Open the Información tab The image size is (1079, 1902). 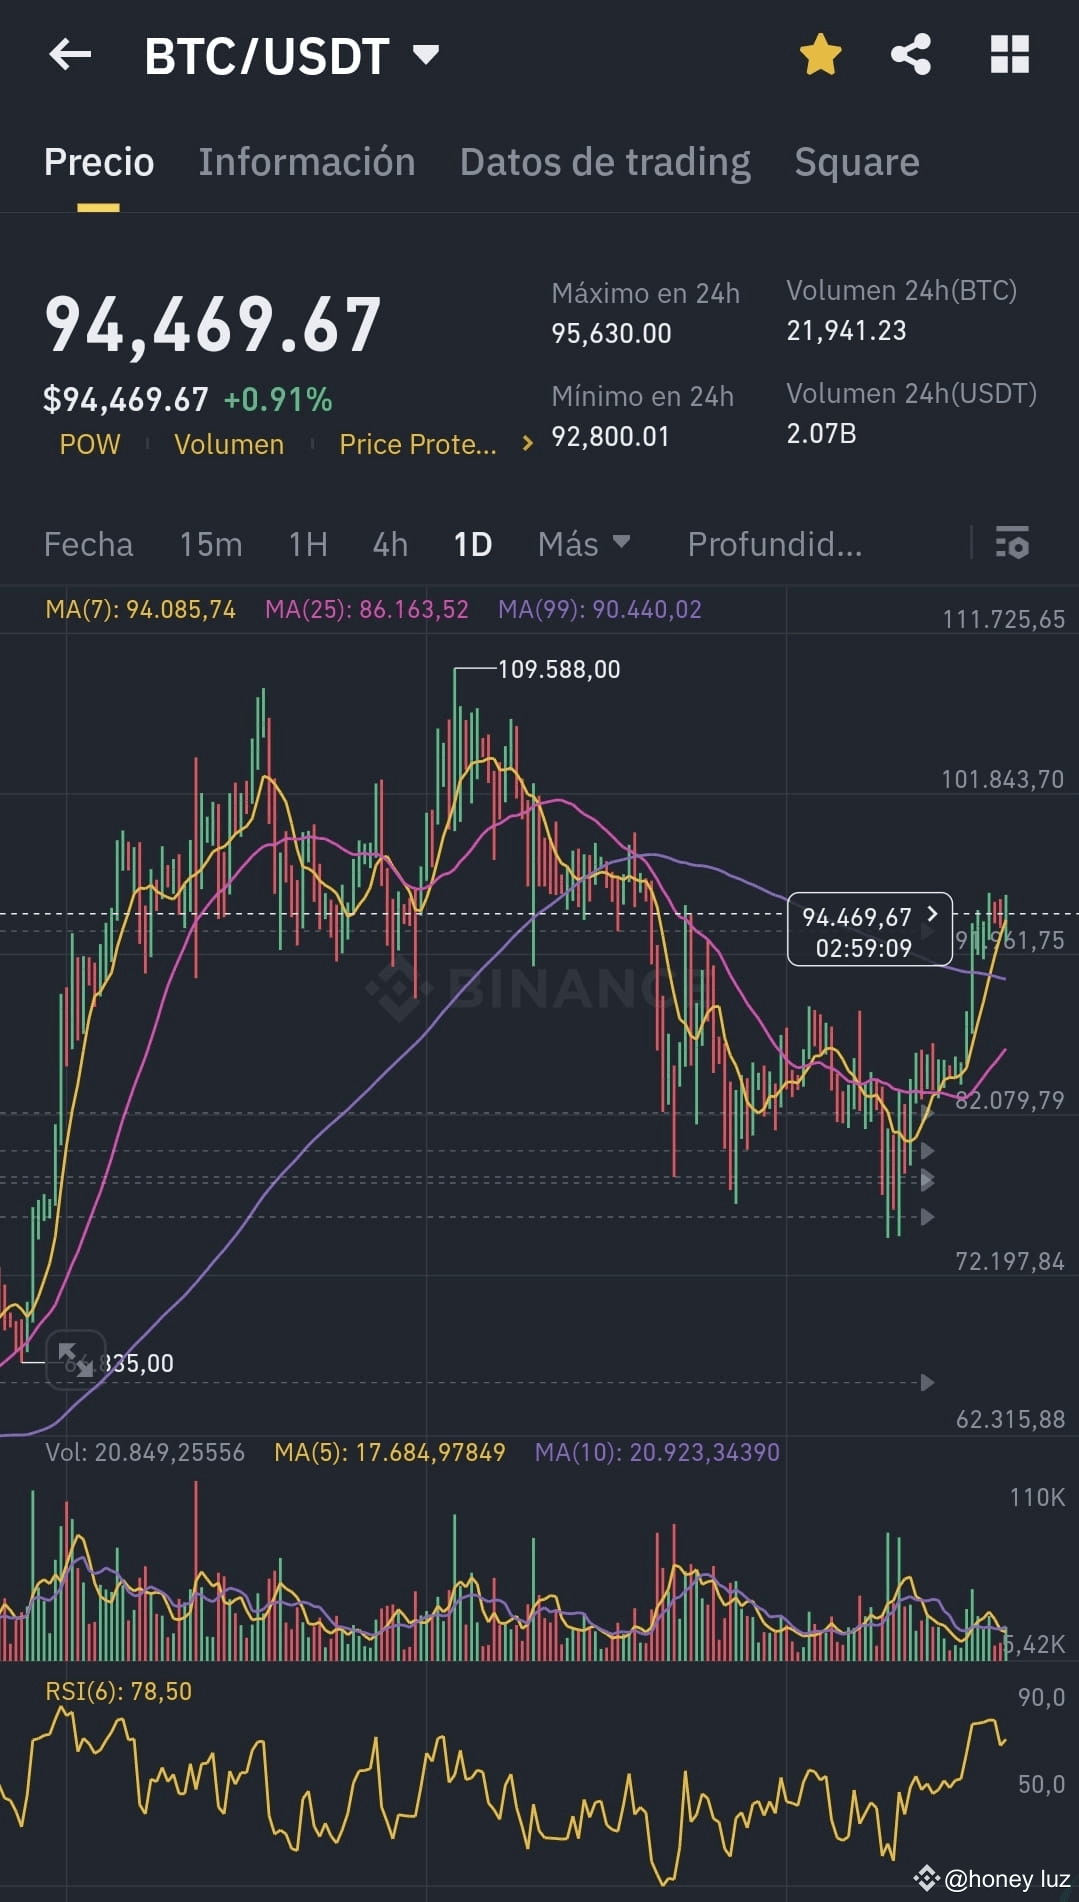point(306,162)
